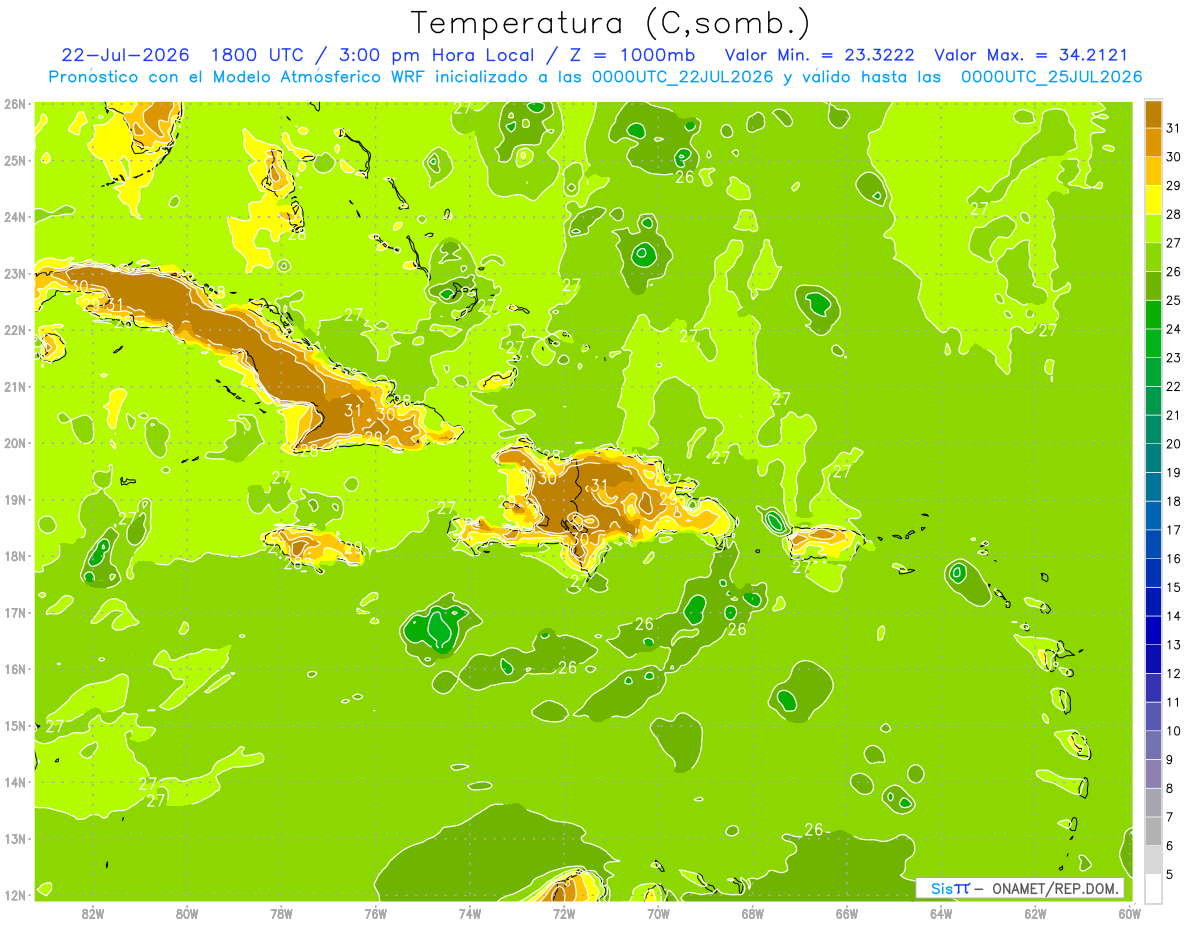Viewport: 1200px width, 927px height.
Task: Click the 80W longitude axis label
Action: [x=187, y=914]
